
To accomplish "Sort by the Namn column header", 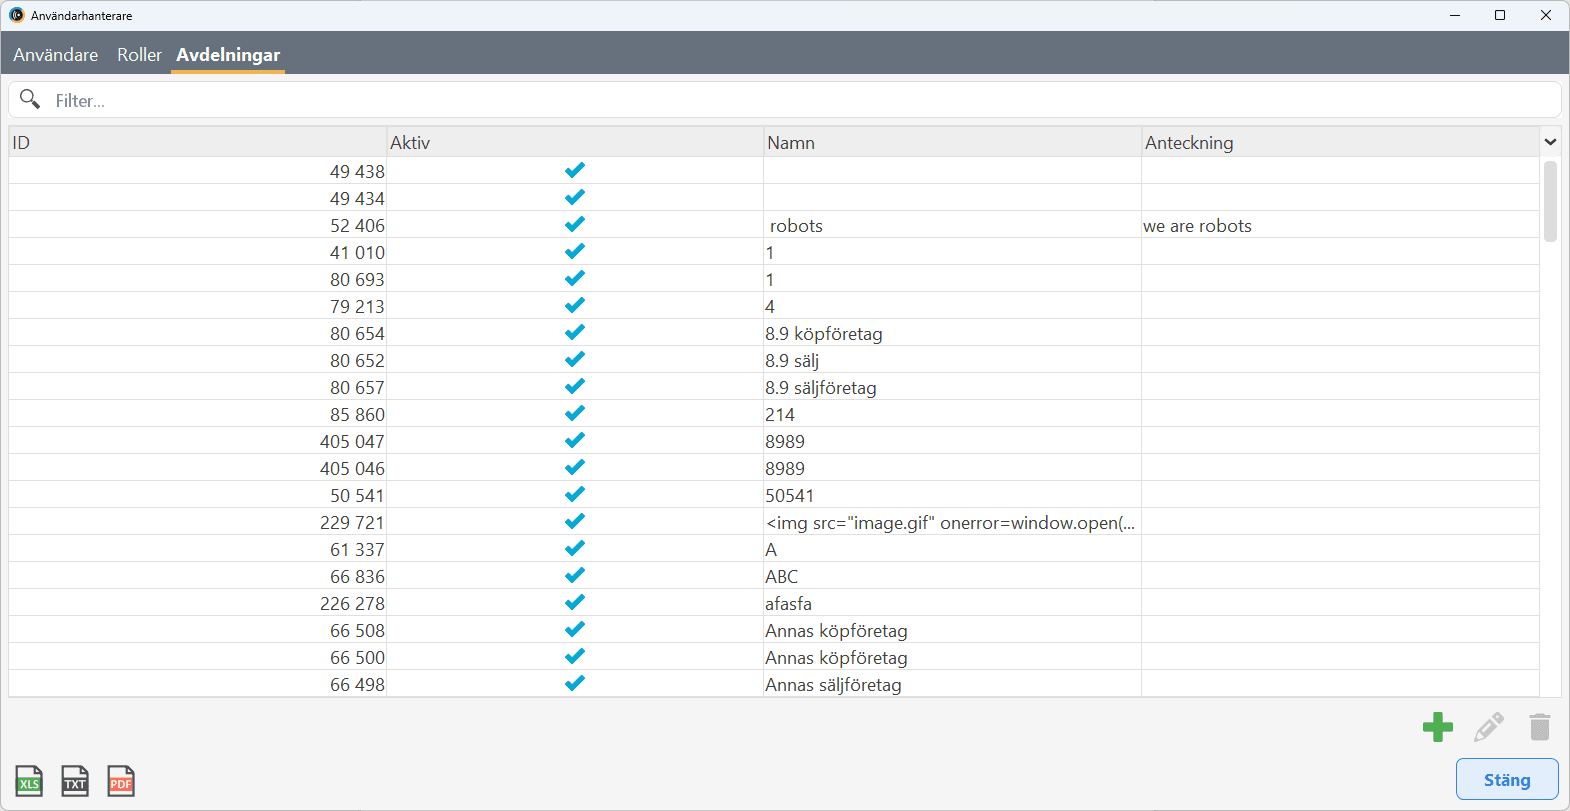I will click(951, 142).
